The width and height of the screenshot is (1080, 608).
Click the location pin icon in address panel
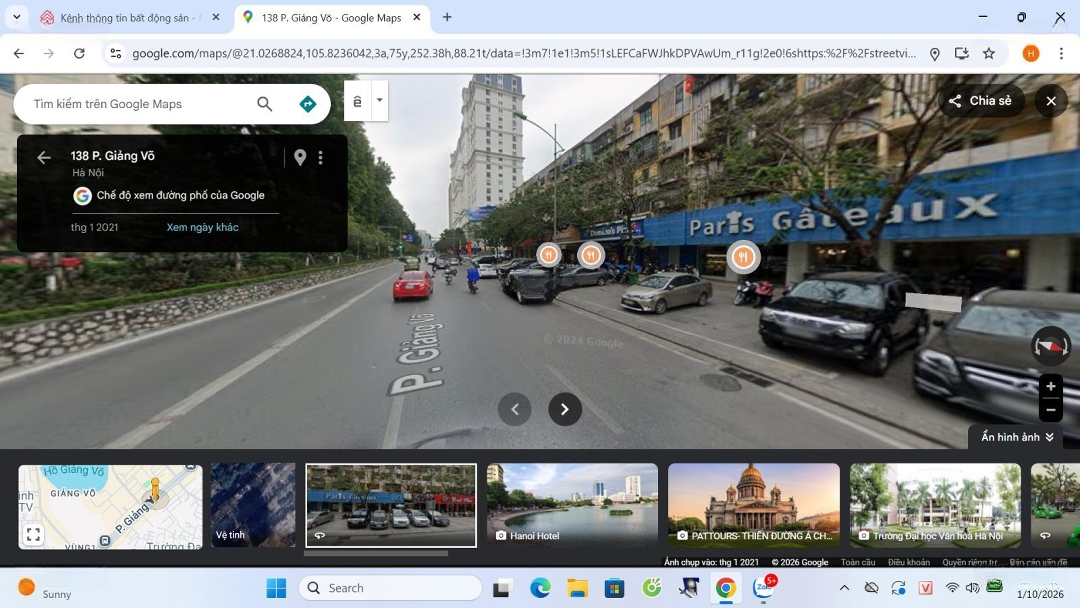click(x=299, y=157)
